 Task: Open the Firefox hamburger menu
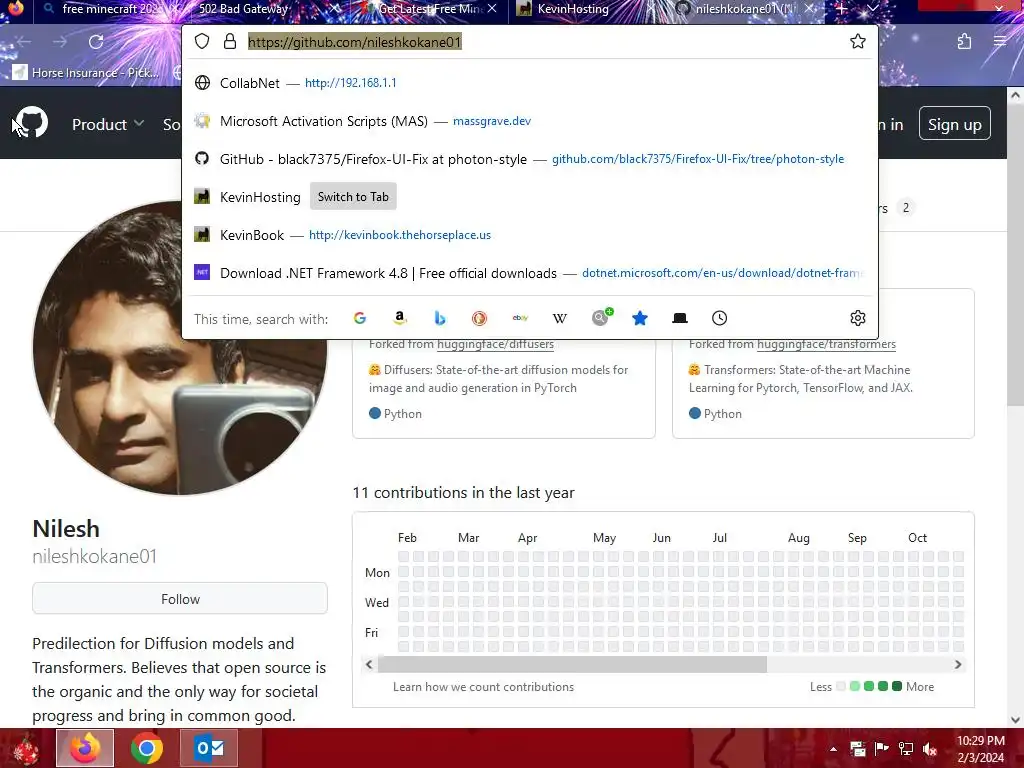1000,42
